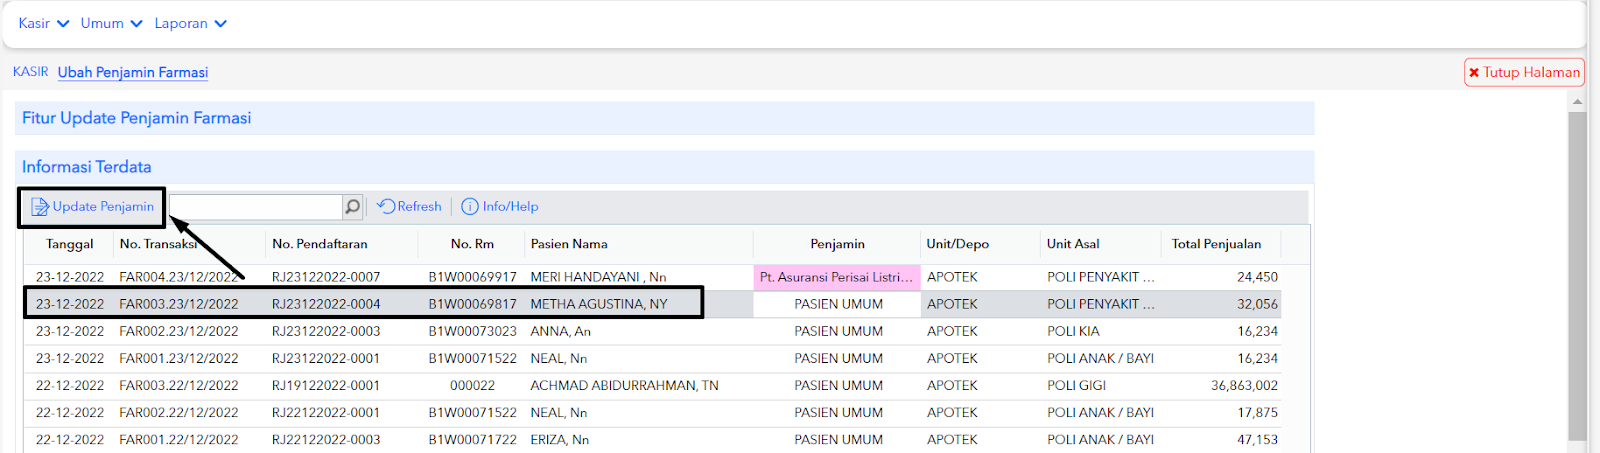The image size is (1600, 453).
Task: Click the Refresh icon button
Action: (x=410, y=207)
